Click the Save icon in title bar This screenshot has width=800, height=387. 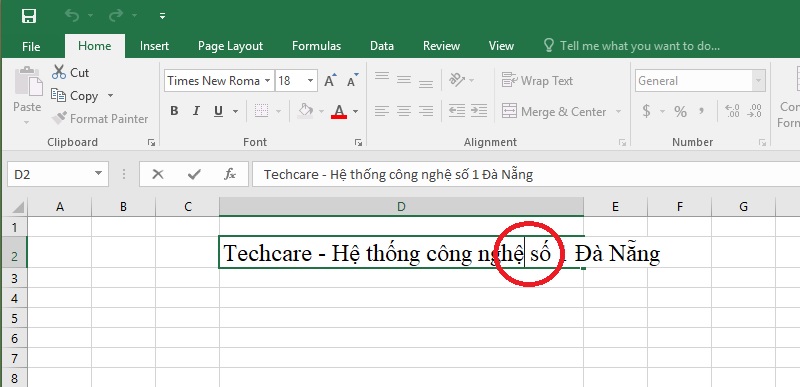click(29, 16)
